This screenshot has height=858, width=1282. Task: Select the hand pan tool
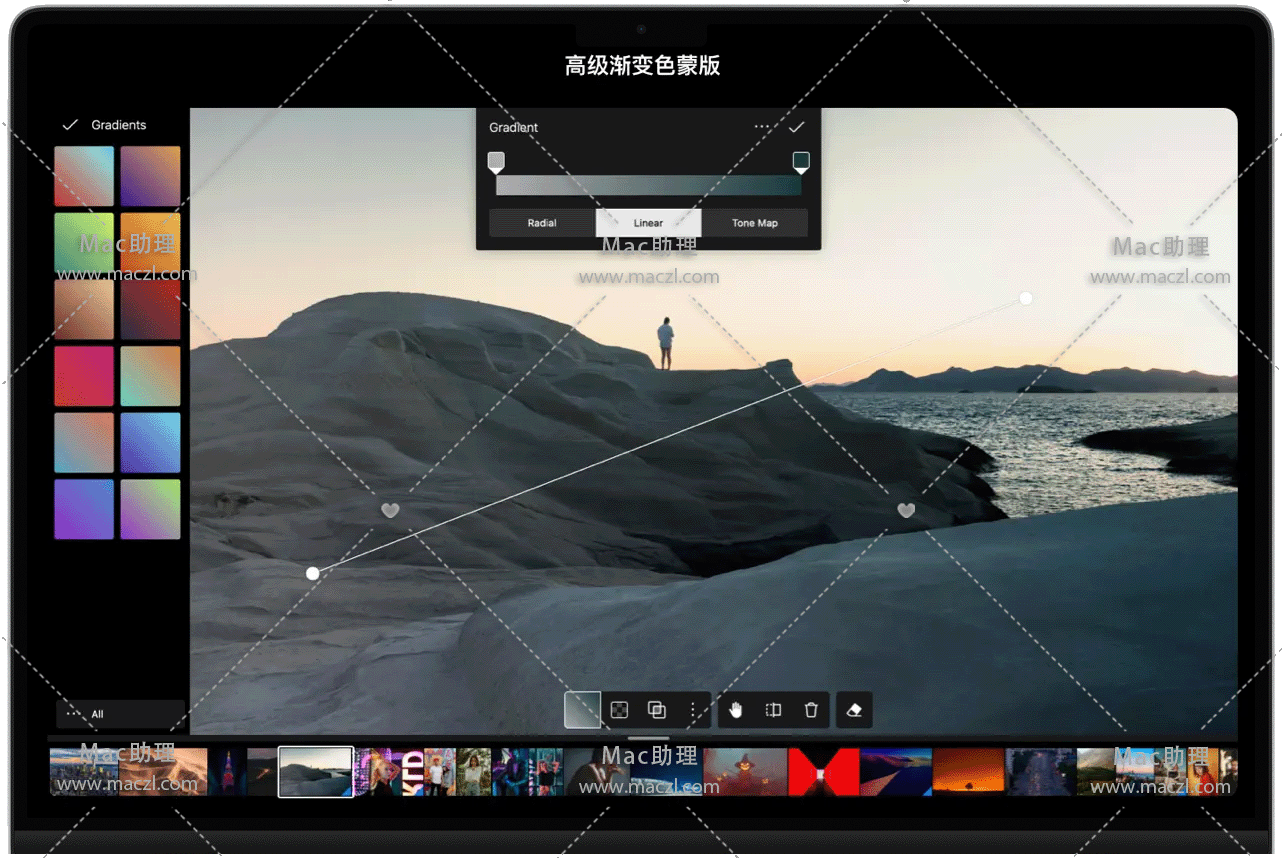tap(736, 710)
